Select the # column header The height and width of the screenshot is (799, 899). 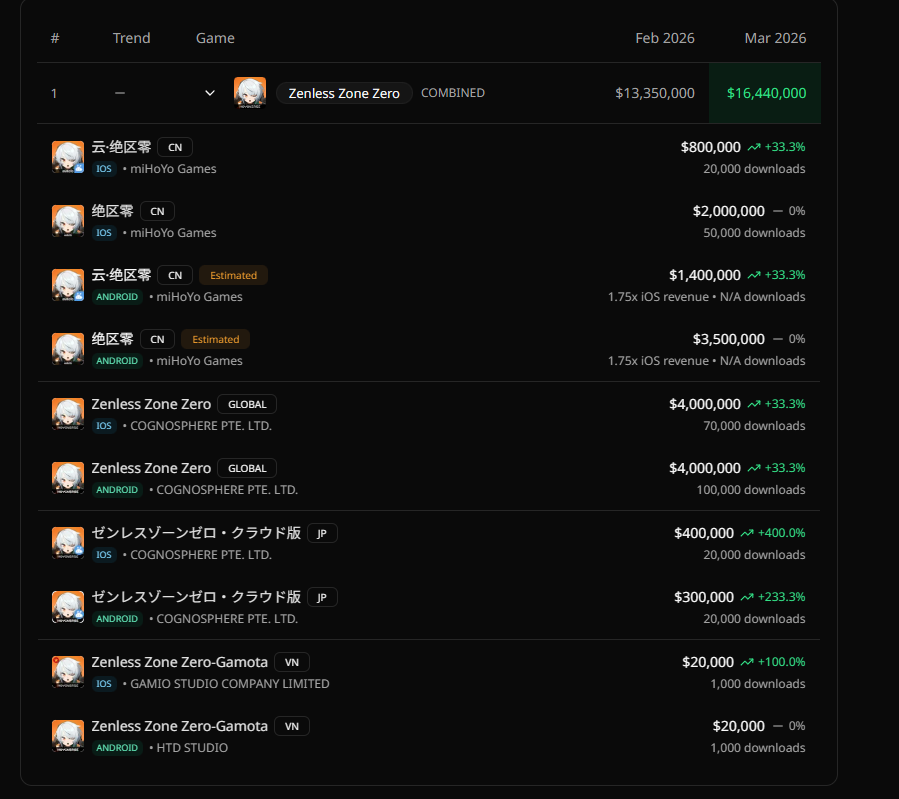pos(55,38)
